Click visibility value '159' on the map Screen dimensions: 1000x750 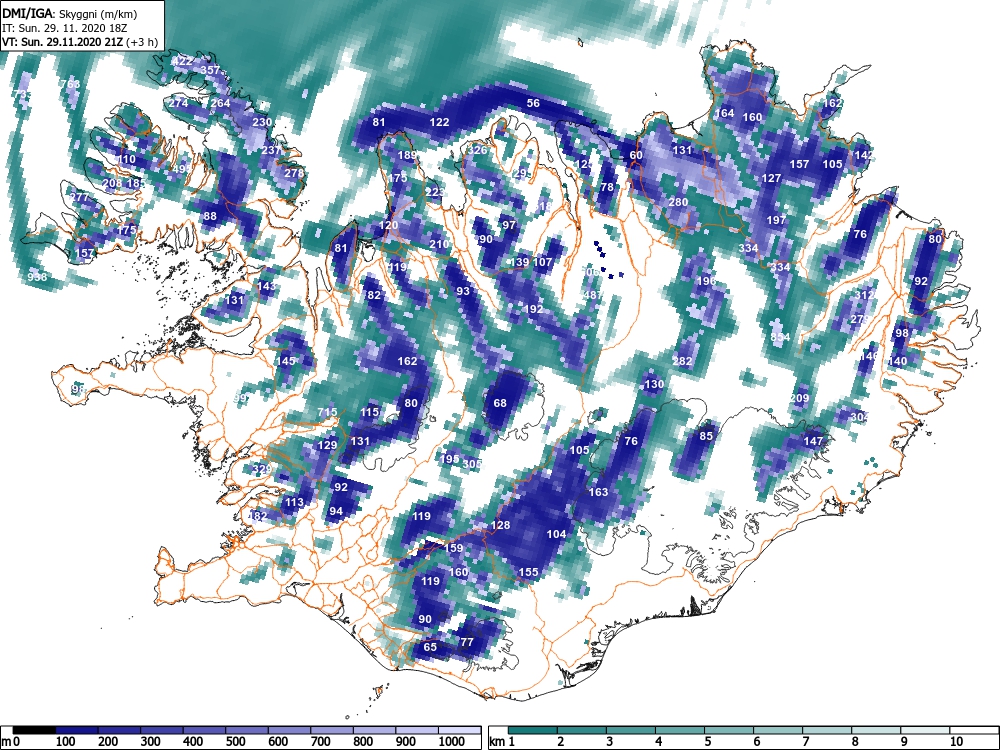pyautogui.click(x=453, y=548)
